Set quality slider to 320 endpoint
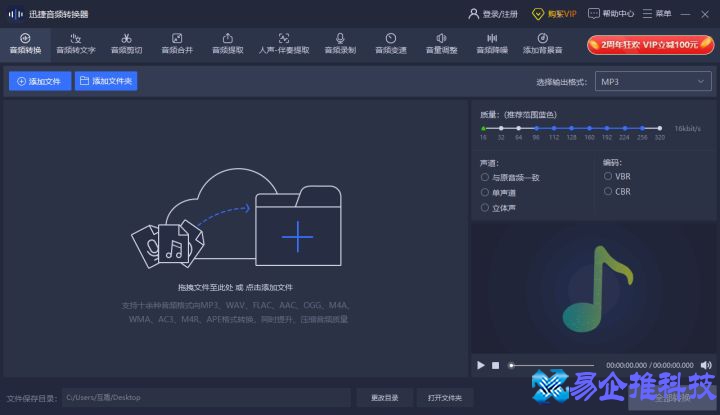720x415 pixels. pyautogui.click(x=659, y=129)
